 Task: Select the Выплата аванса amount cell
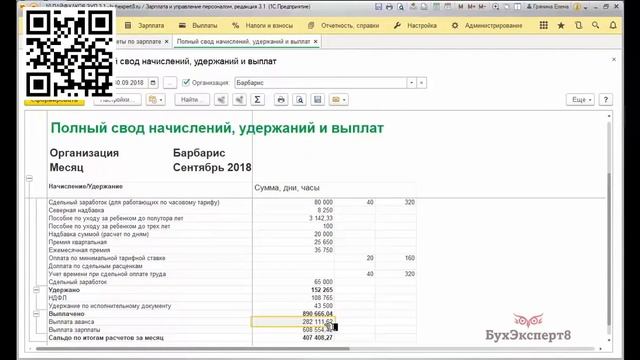point(293,322)
